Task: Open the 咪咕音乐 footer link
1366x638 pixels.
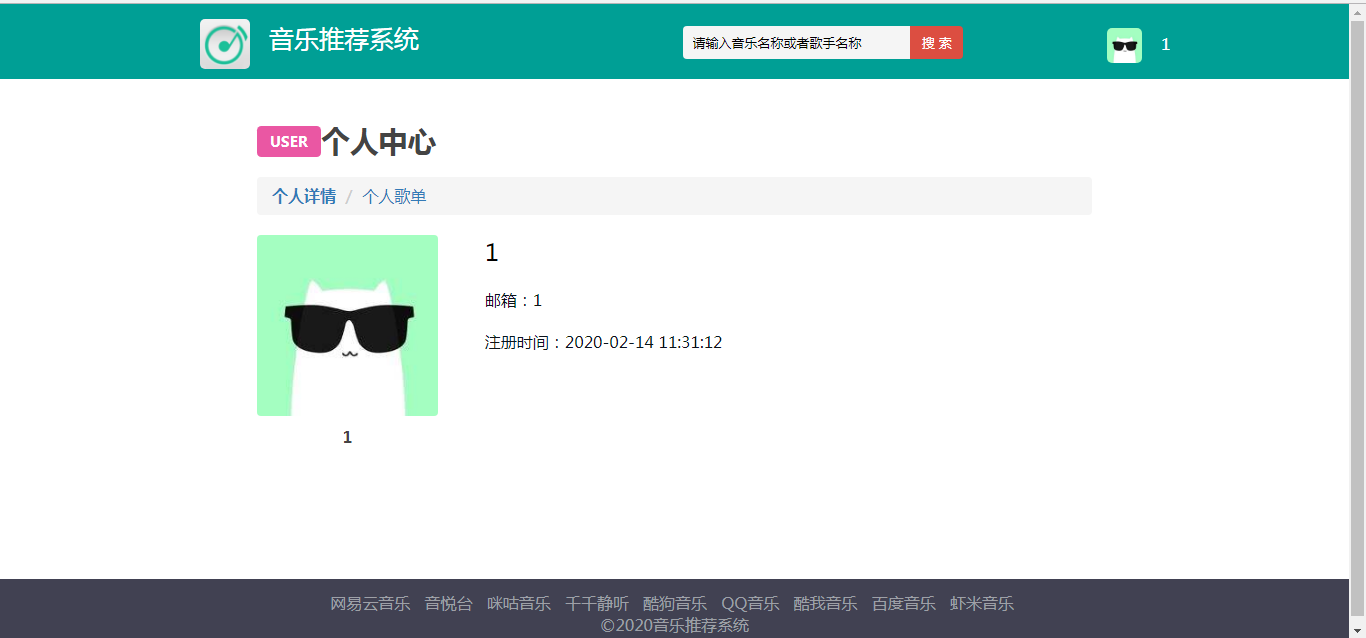Action: click(x=519, y=604)
